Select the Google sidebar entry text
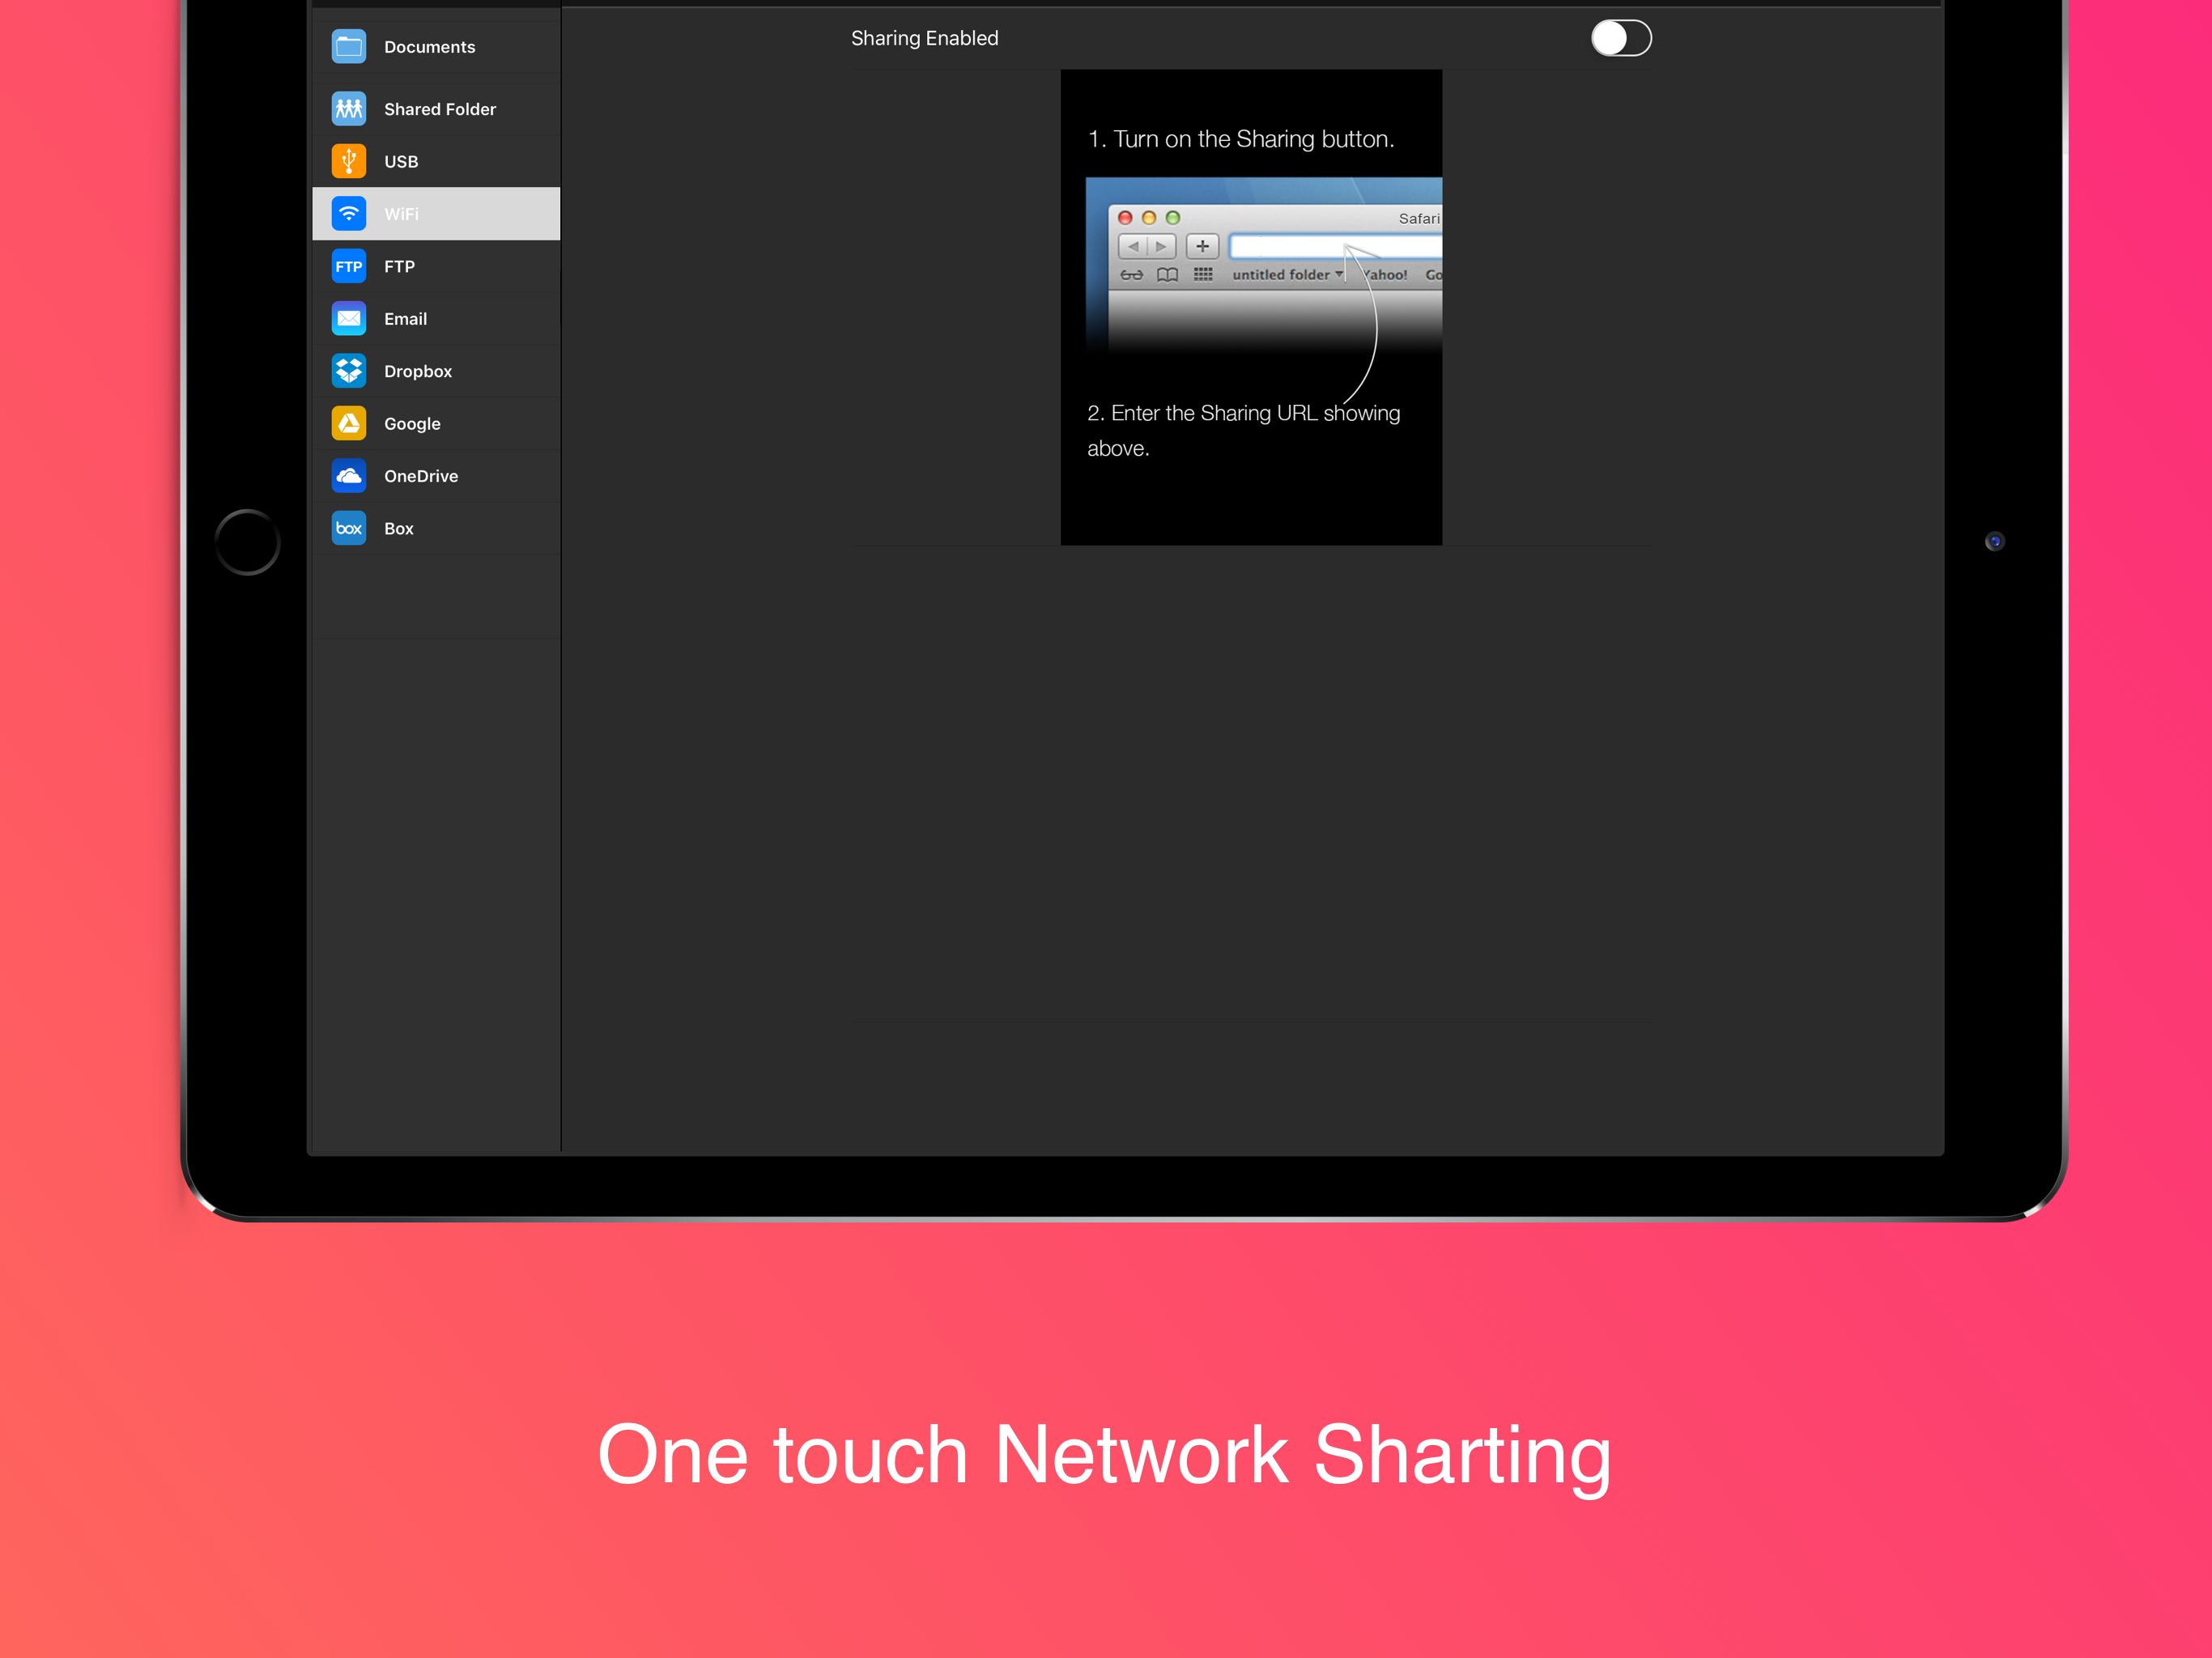 click(x=411, y=424)
